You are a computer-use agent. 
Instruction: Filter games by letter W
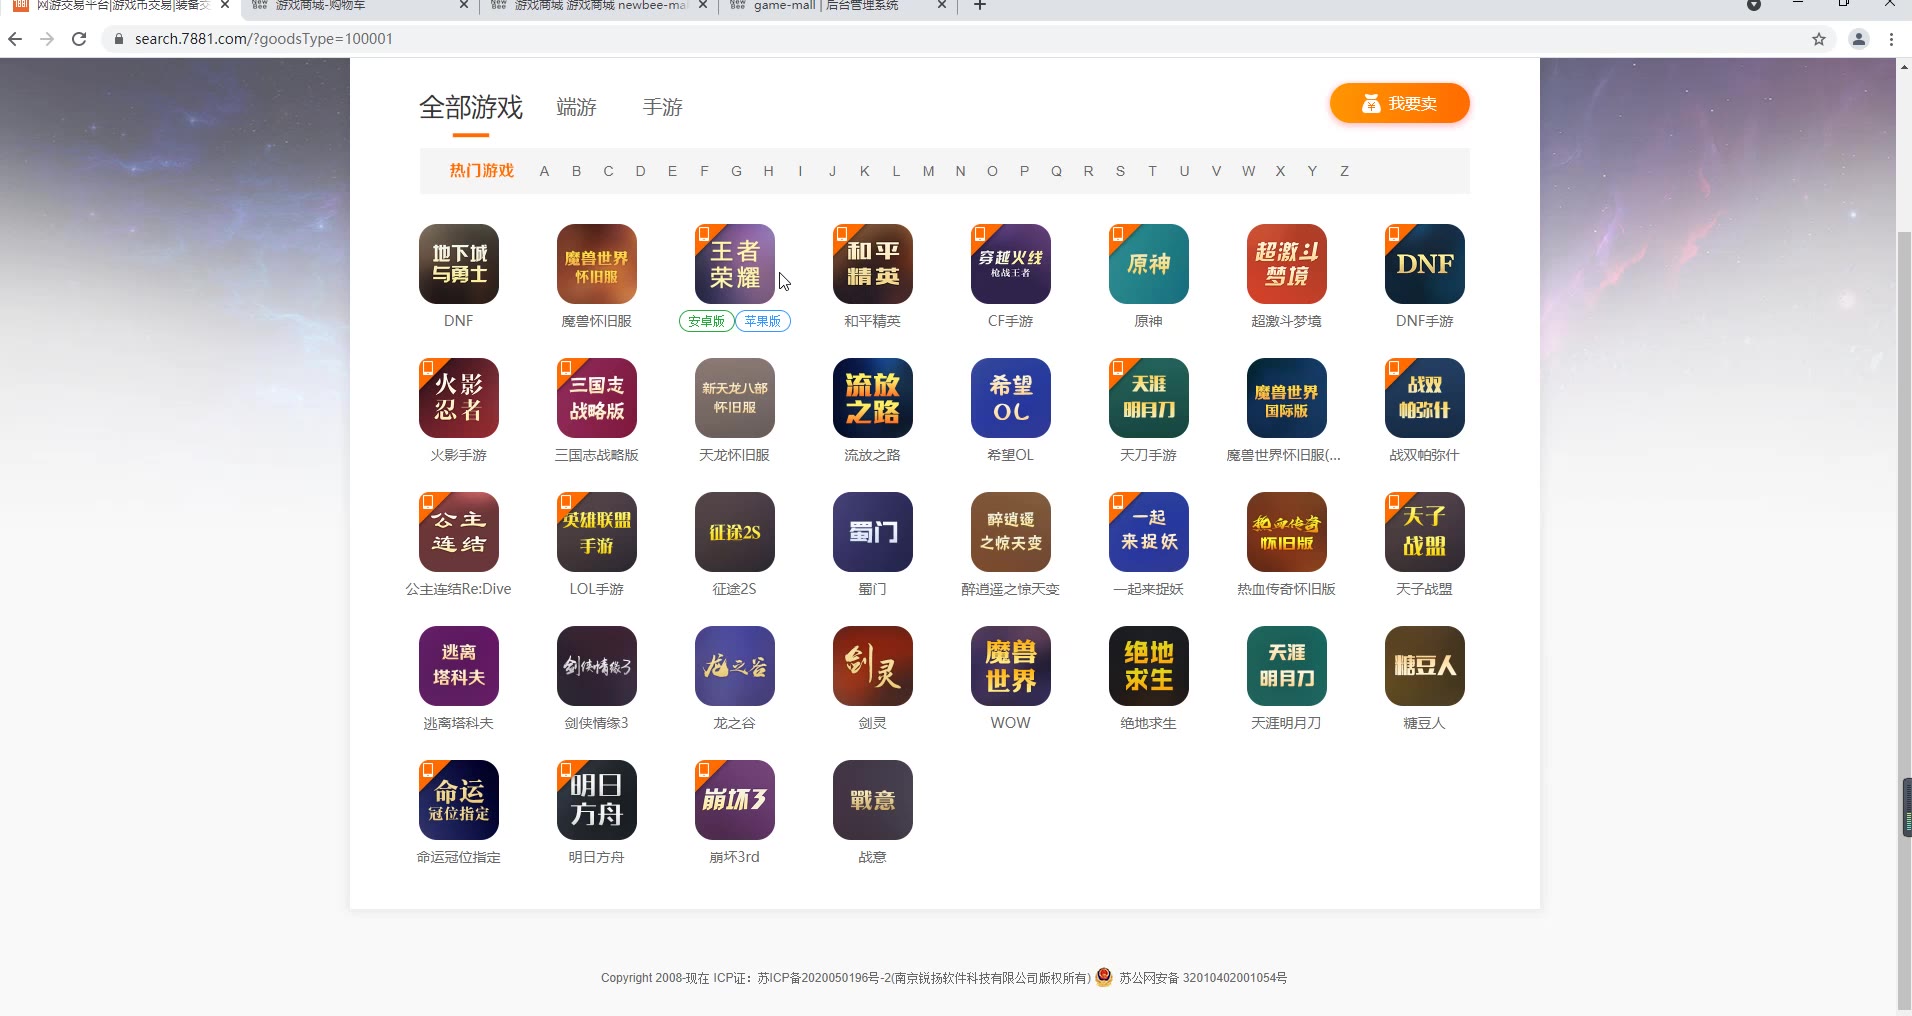point(1248,171)
